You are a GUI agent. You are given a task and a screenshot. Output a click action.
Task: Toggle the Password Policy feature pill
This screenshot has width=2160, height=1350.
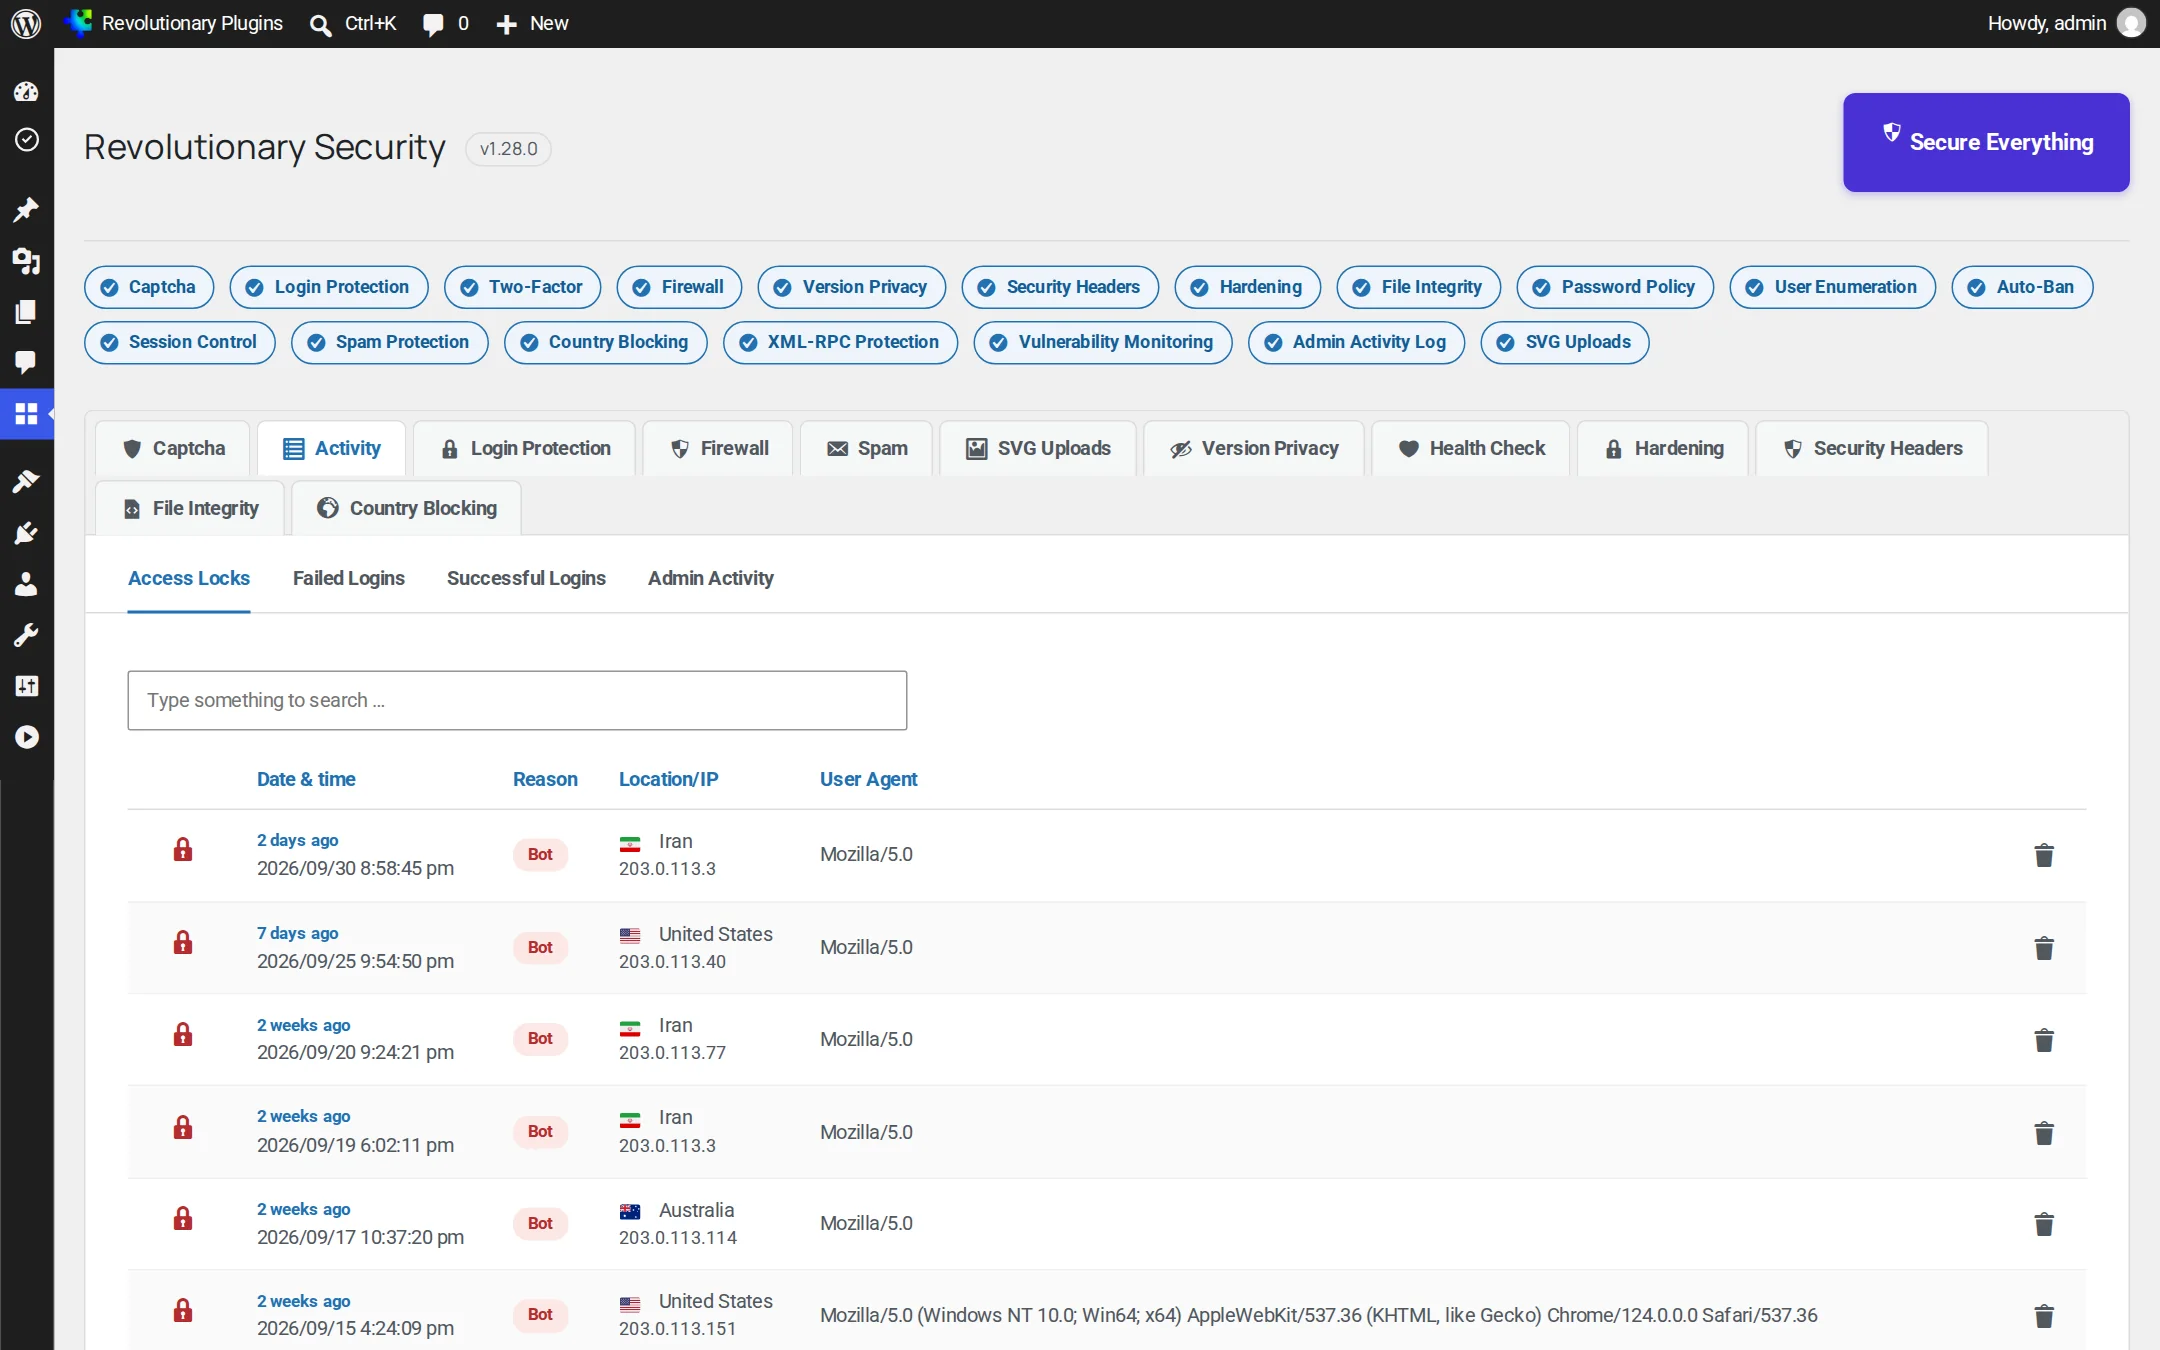[x=1615, y=287]
